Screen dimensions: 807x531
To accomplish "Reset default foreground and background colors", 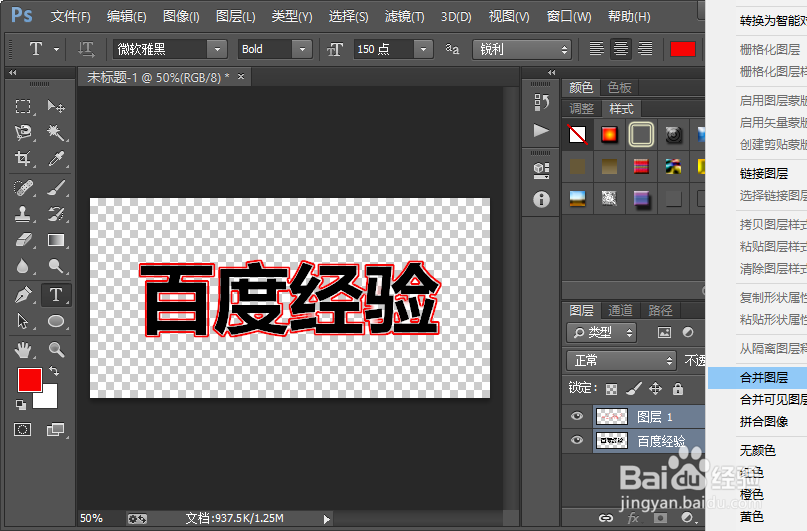I will pos(21,404).
